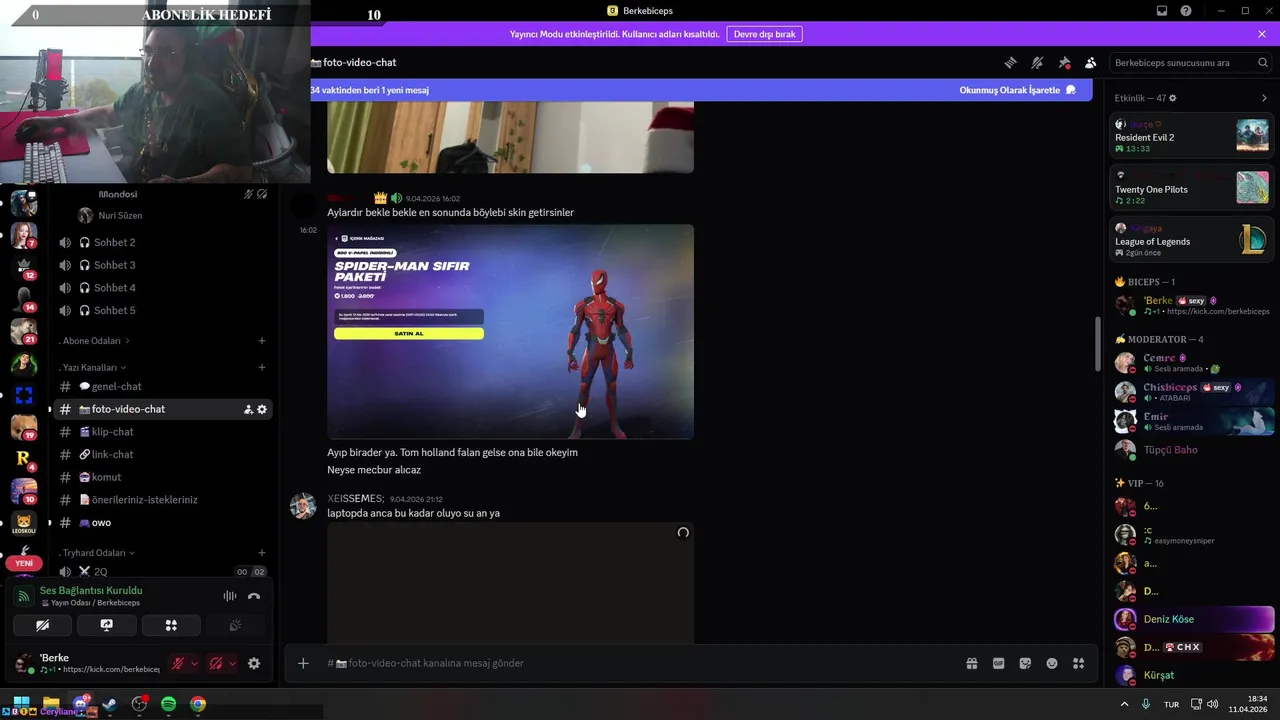Add channel to Yazı Kanalları with plus
1280x720 pixels.
click(x=262, y=367)
